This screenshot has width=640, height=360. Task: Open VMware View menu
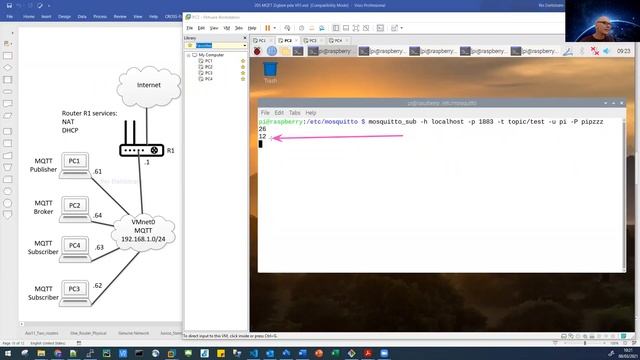point(214,28)
